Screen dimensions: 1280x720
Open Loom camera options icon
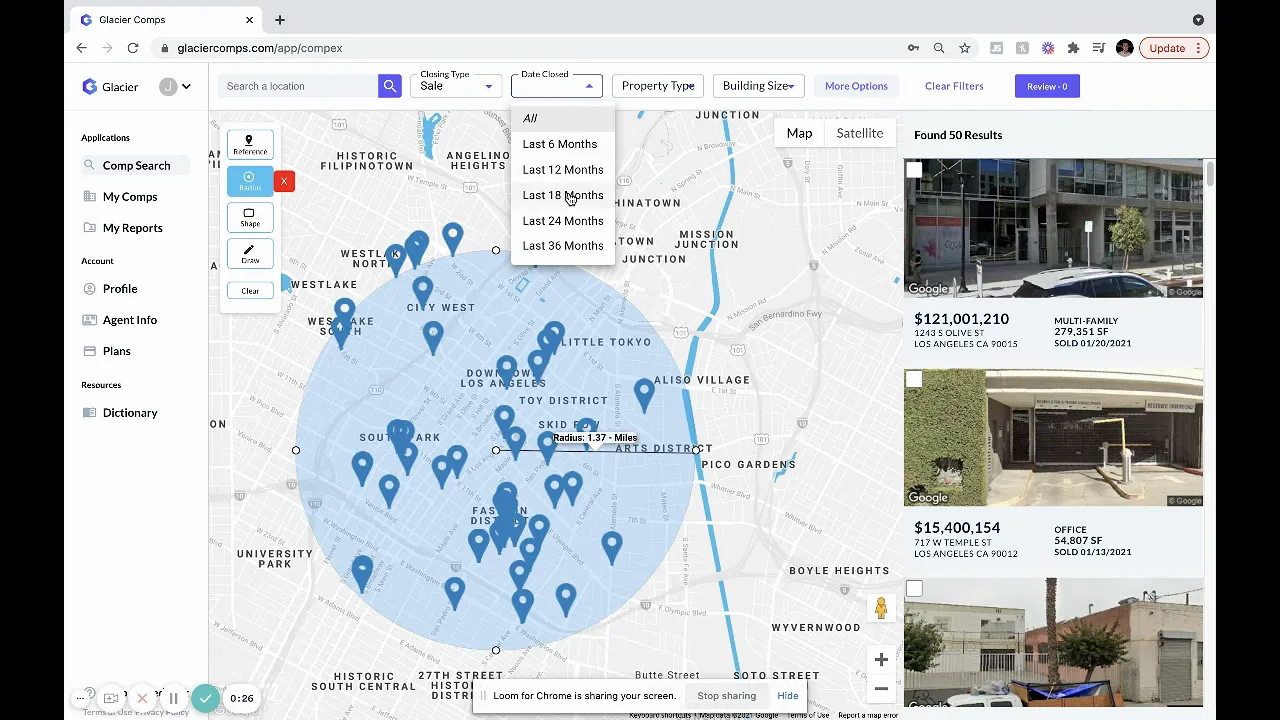pos(111,698)
